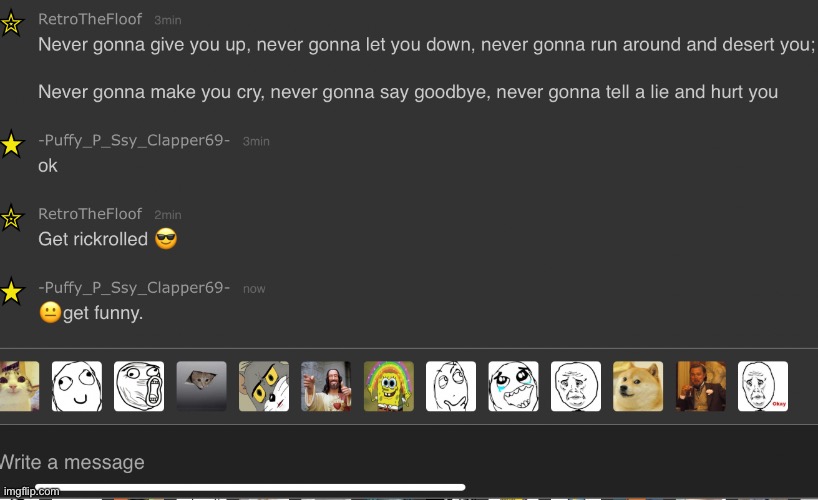Click the outlined star beside first RetroTheFloof message
818x500 pixels.
(x=11, y=24)
